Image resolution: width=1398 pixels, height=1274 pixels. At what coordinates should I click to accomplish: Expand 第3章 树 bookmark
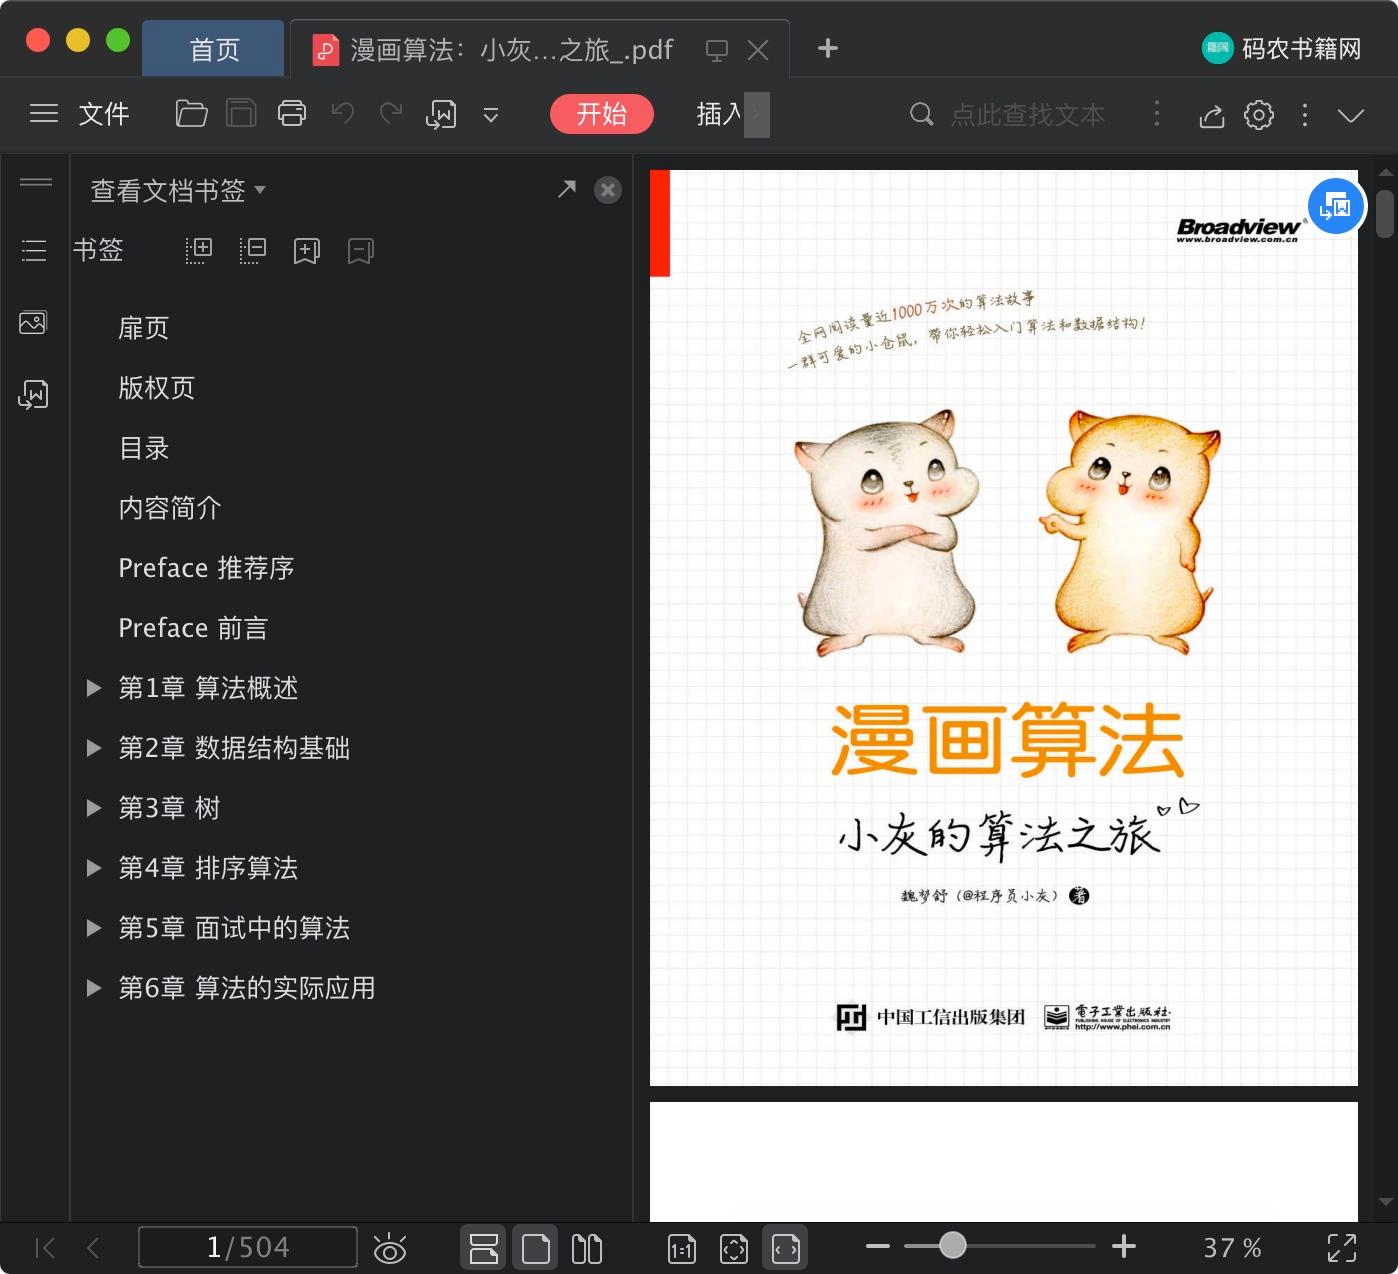pos(94,808)
